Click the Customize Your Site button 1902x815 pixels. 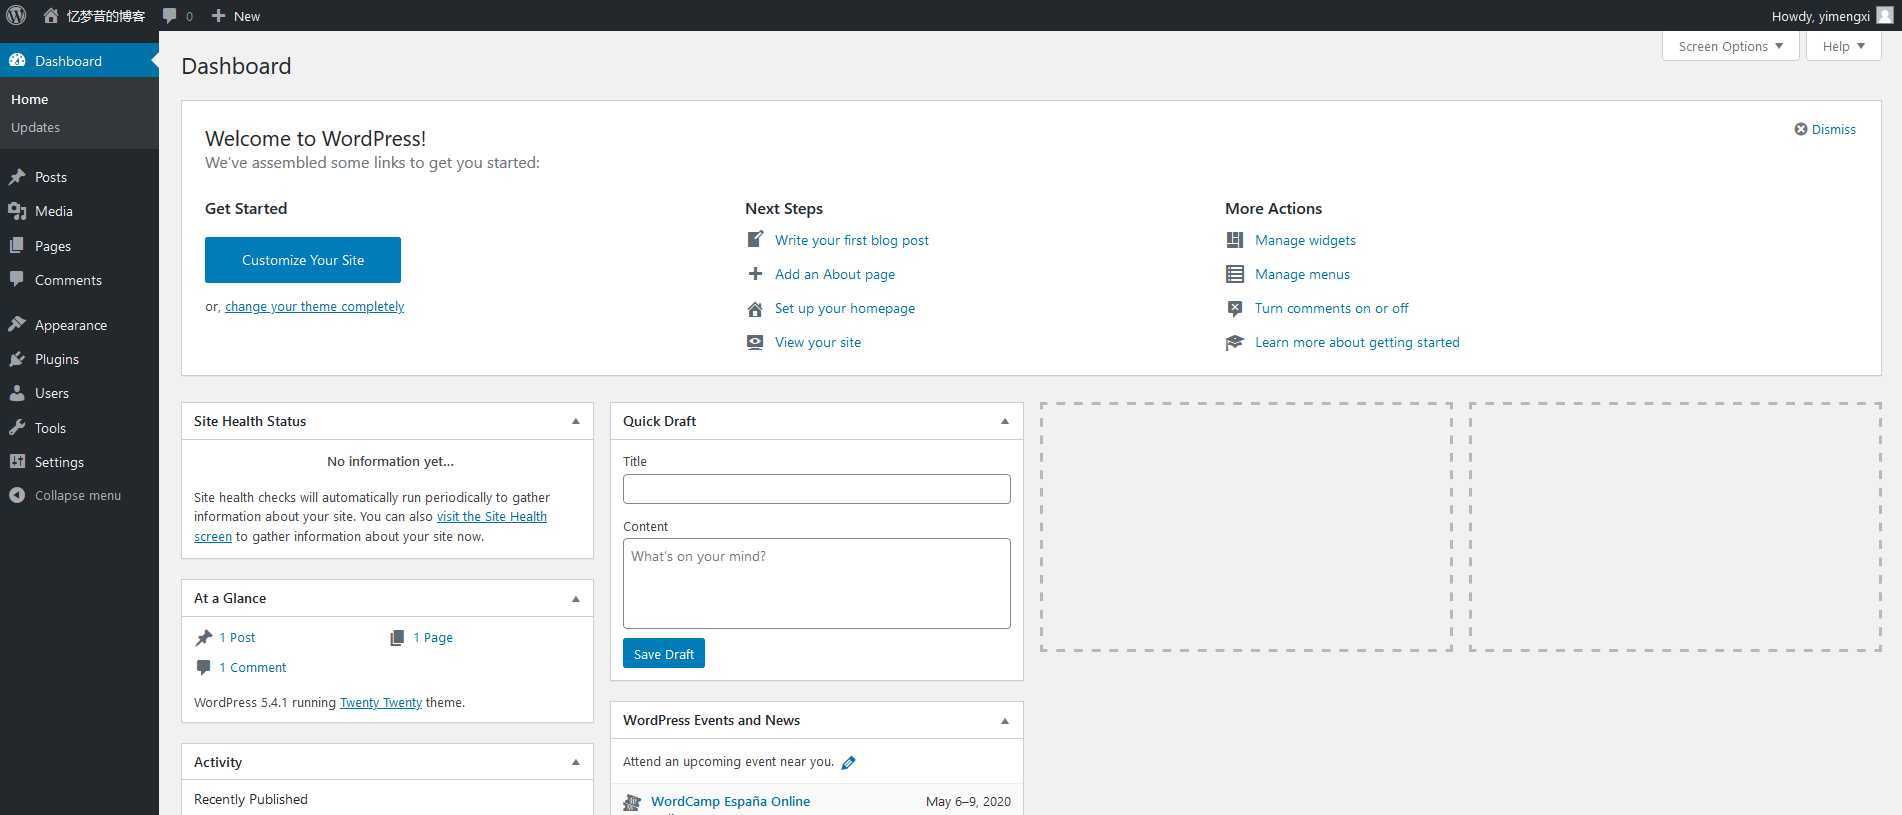tap(303, 260)
